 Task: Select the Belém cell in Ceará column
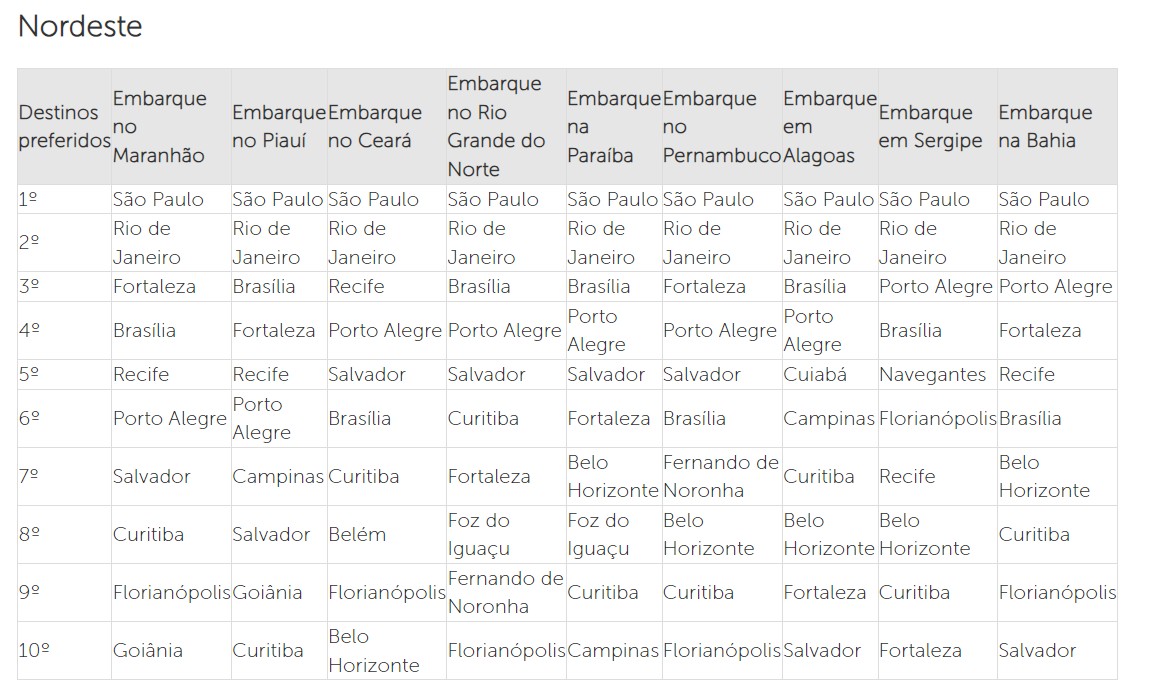pos(357,534)
